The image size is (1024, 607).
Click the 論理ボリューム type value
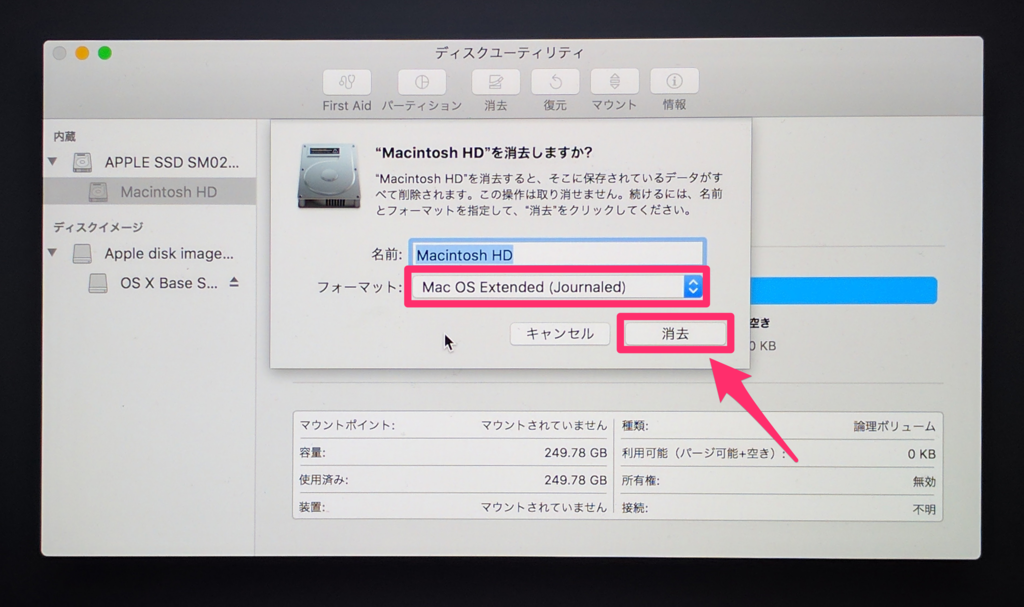pyautogui.click(x=894, y=427)
